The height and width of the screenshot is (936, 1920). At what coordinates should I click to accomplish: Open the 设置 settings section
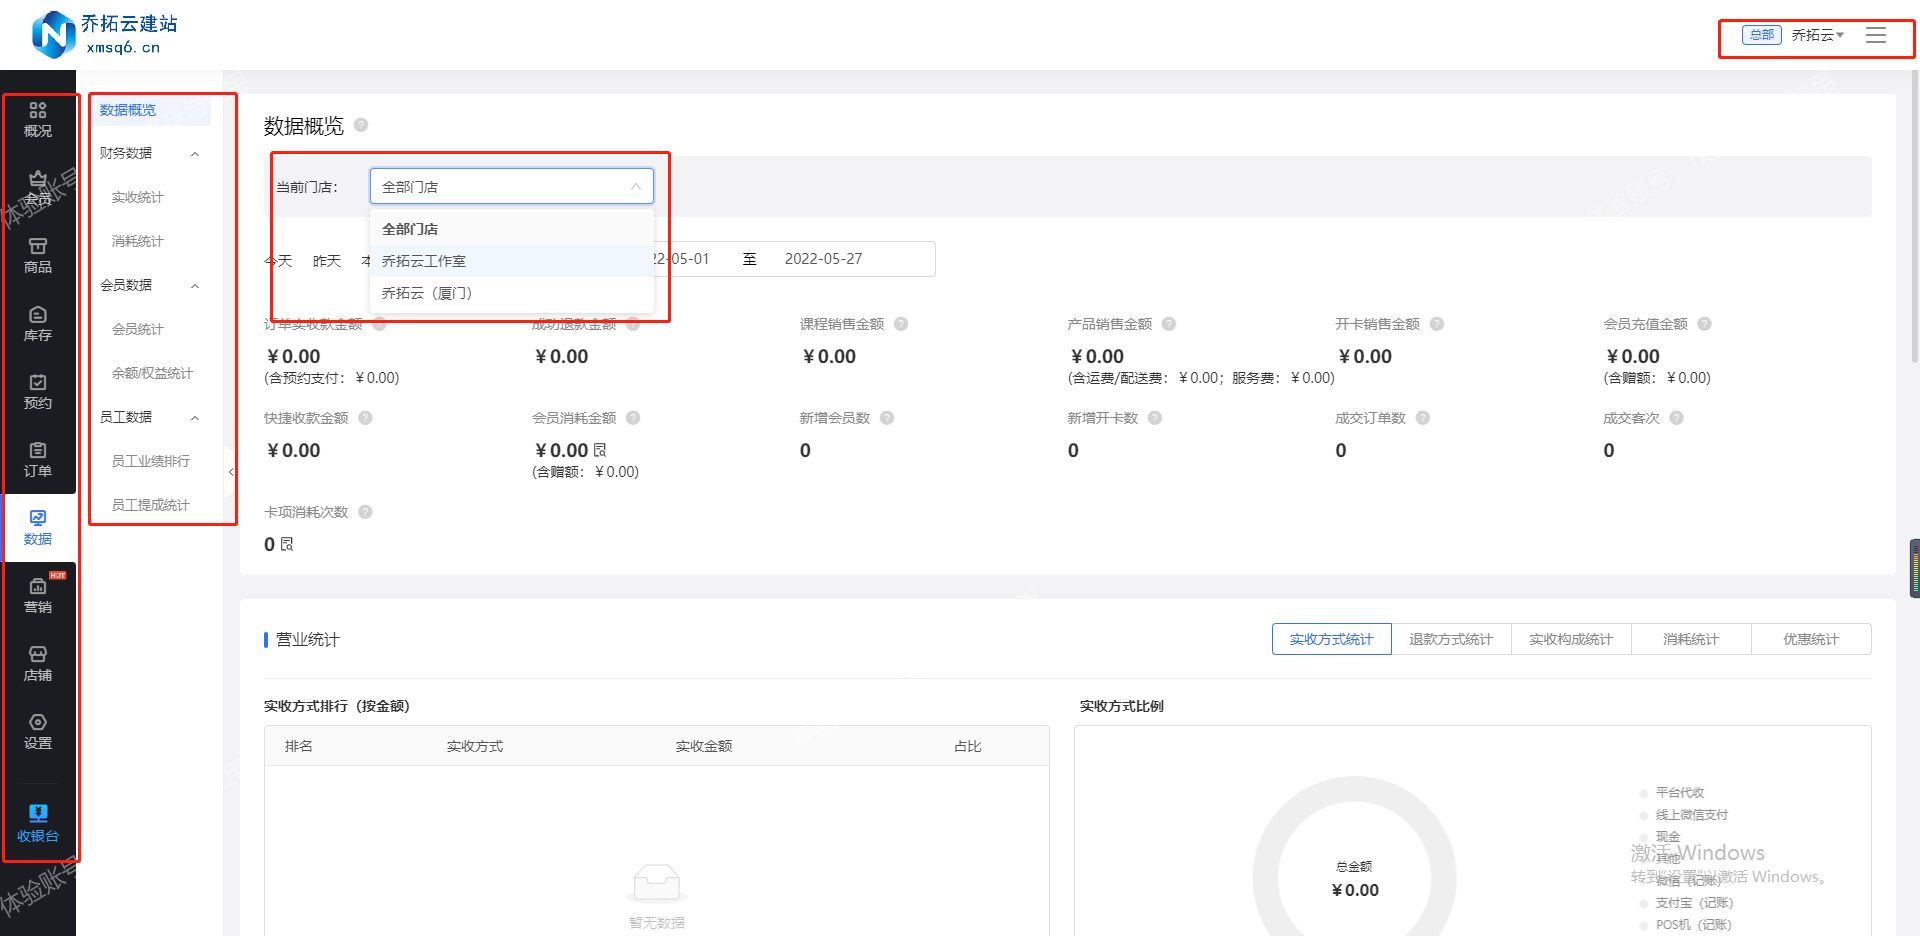pyautogui.click(x=38, y=731)
